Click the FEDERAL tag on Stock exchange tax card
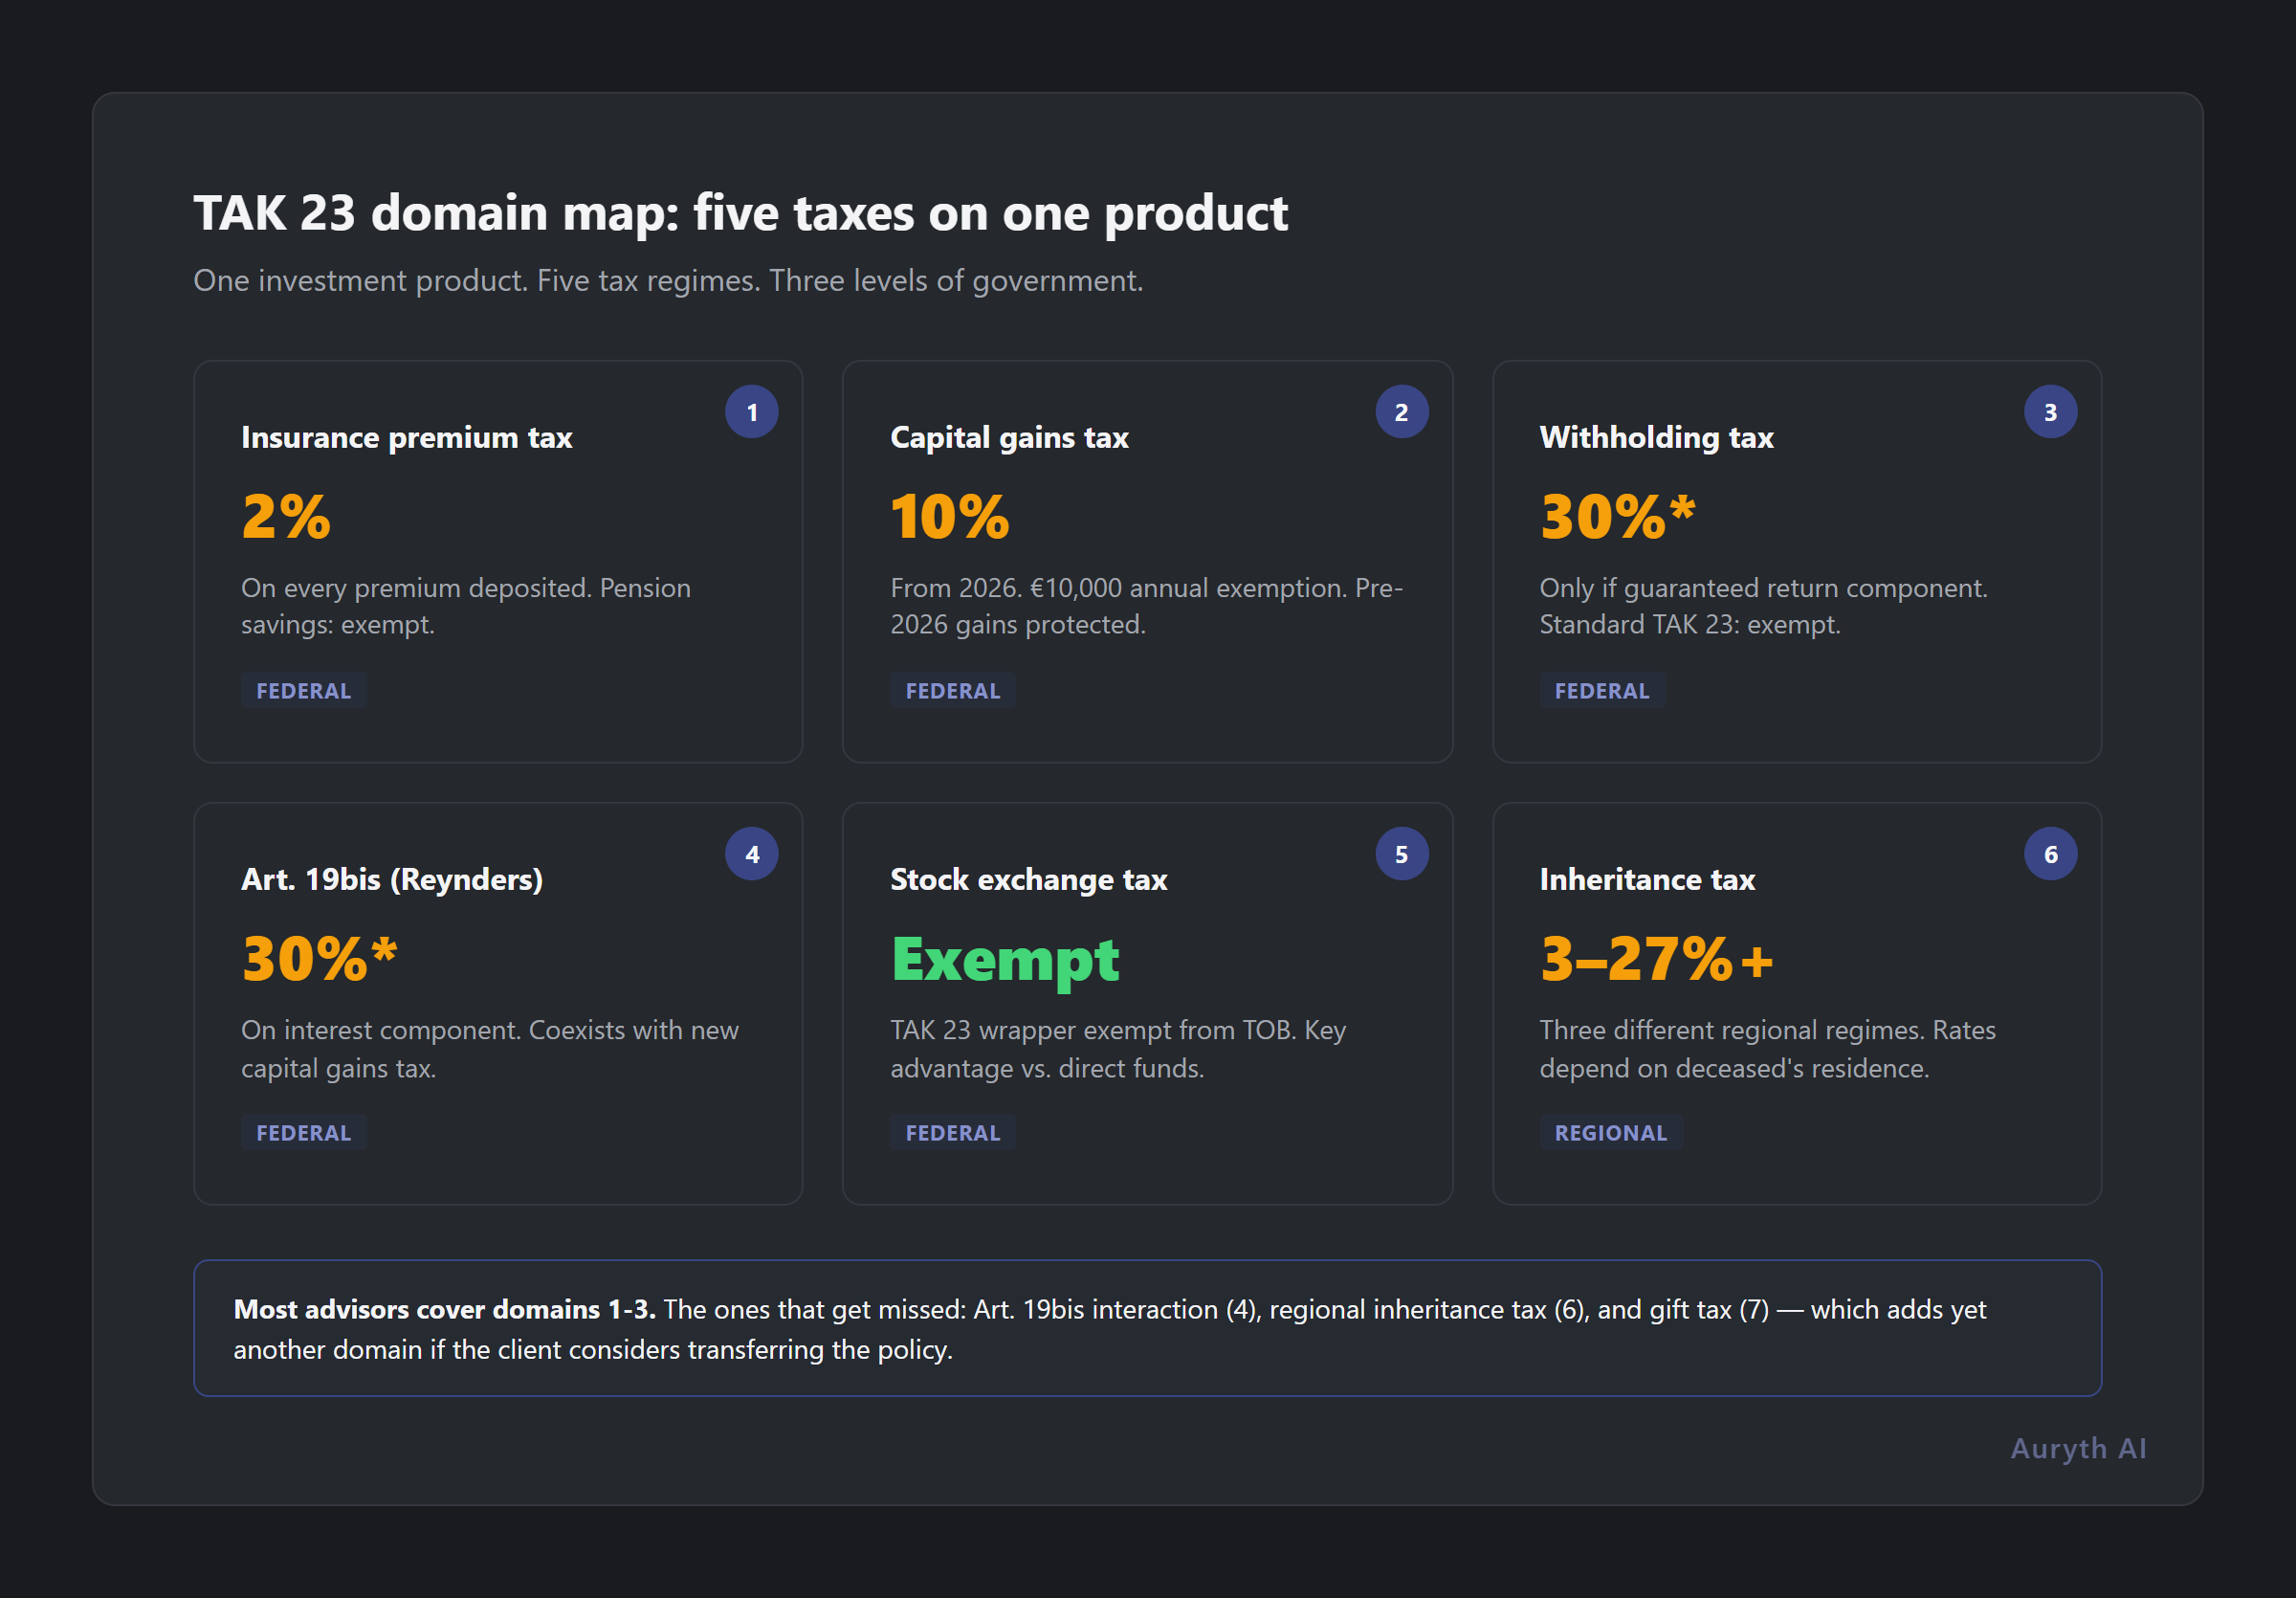2296x1598 pixels. tap(952, 1132)
